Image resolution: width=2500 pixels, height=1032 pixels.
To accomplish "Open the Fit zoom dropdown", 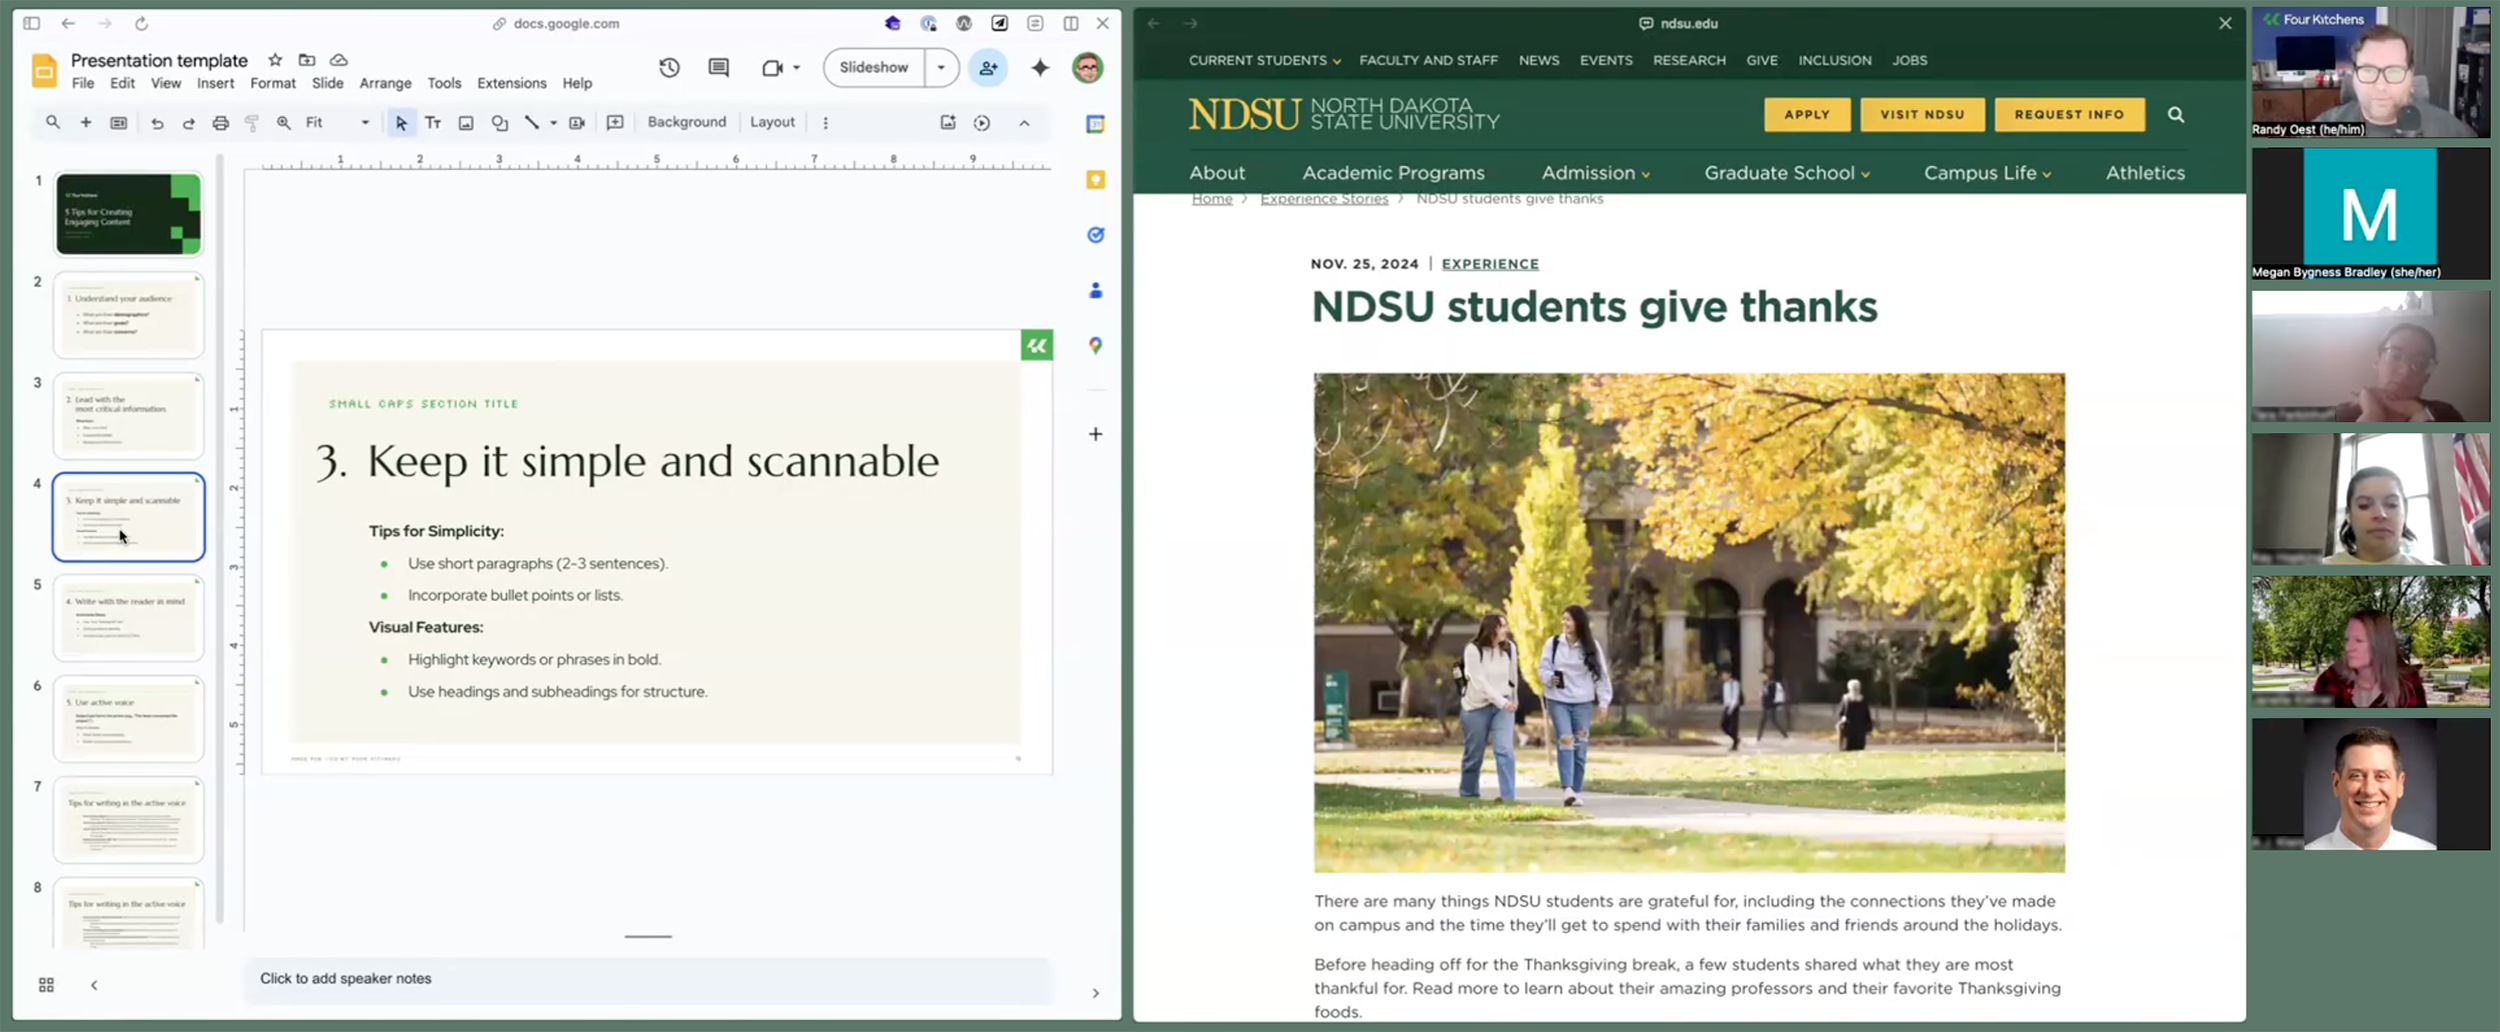I will 364,122.
